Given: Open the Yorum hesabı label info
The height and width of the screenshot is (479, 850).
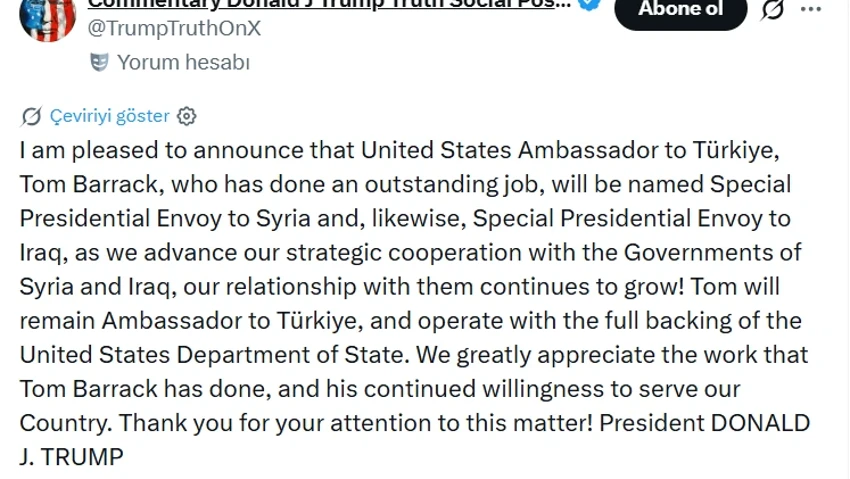Looking at the screenshot, I should [183, 62].
